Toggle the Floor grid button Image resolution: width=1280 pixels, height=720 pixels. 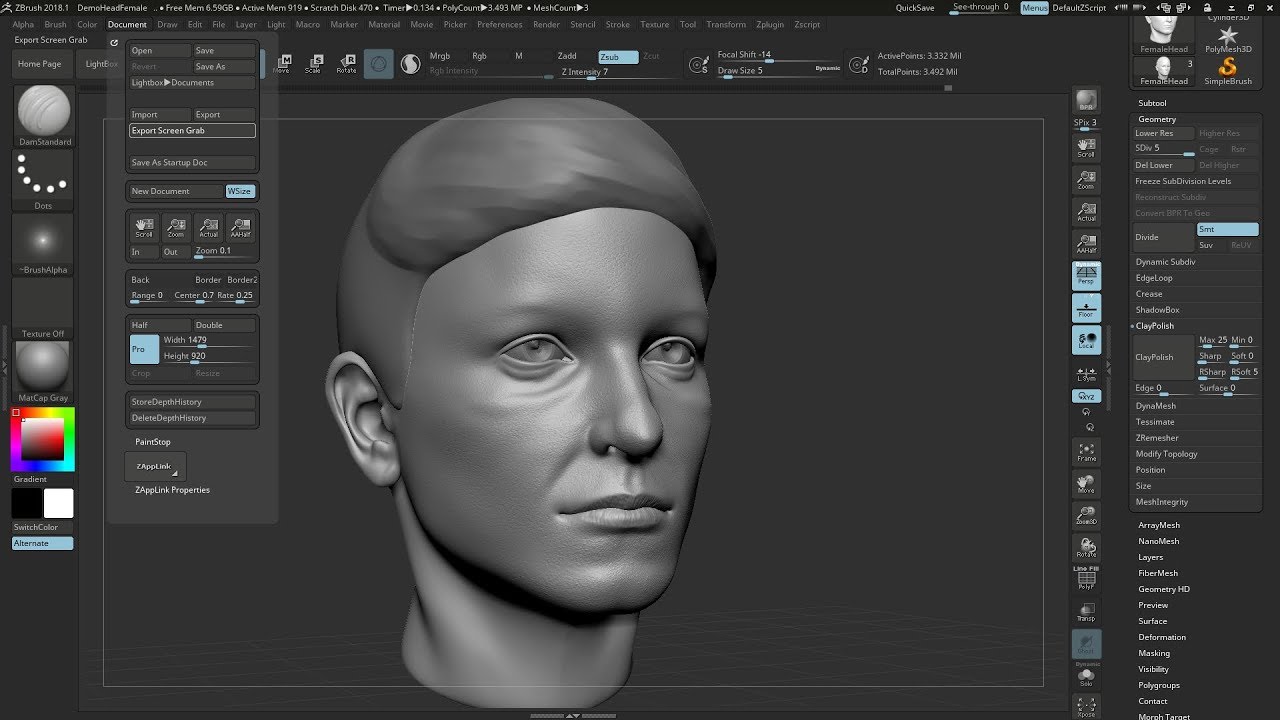click(1086, 308)
